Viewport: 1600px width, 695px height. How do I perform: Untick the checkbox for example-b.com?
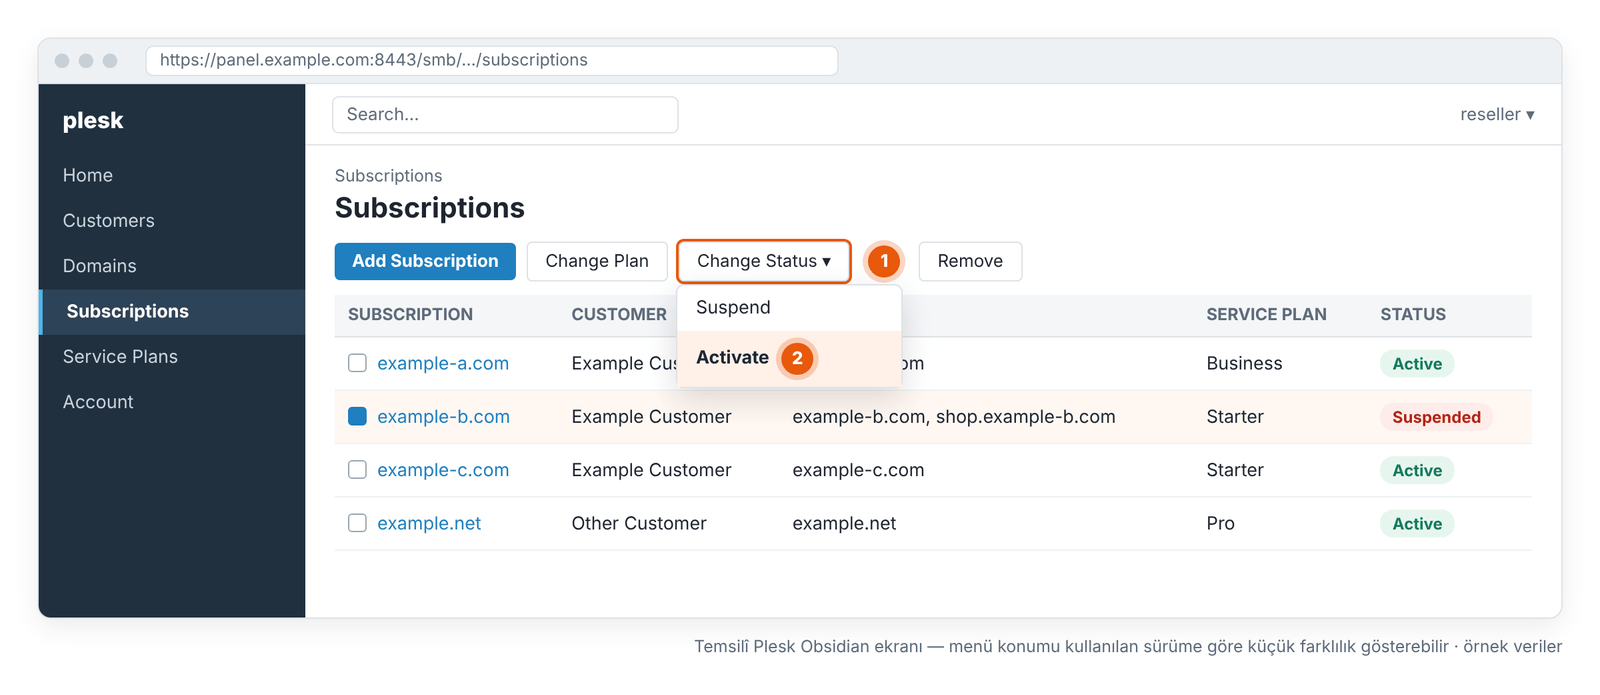pyautogui.click(x=357, y=416)
